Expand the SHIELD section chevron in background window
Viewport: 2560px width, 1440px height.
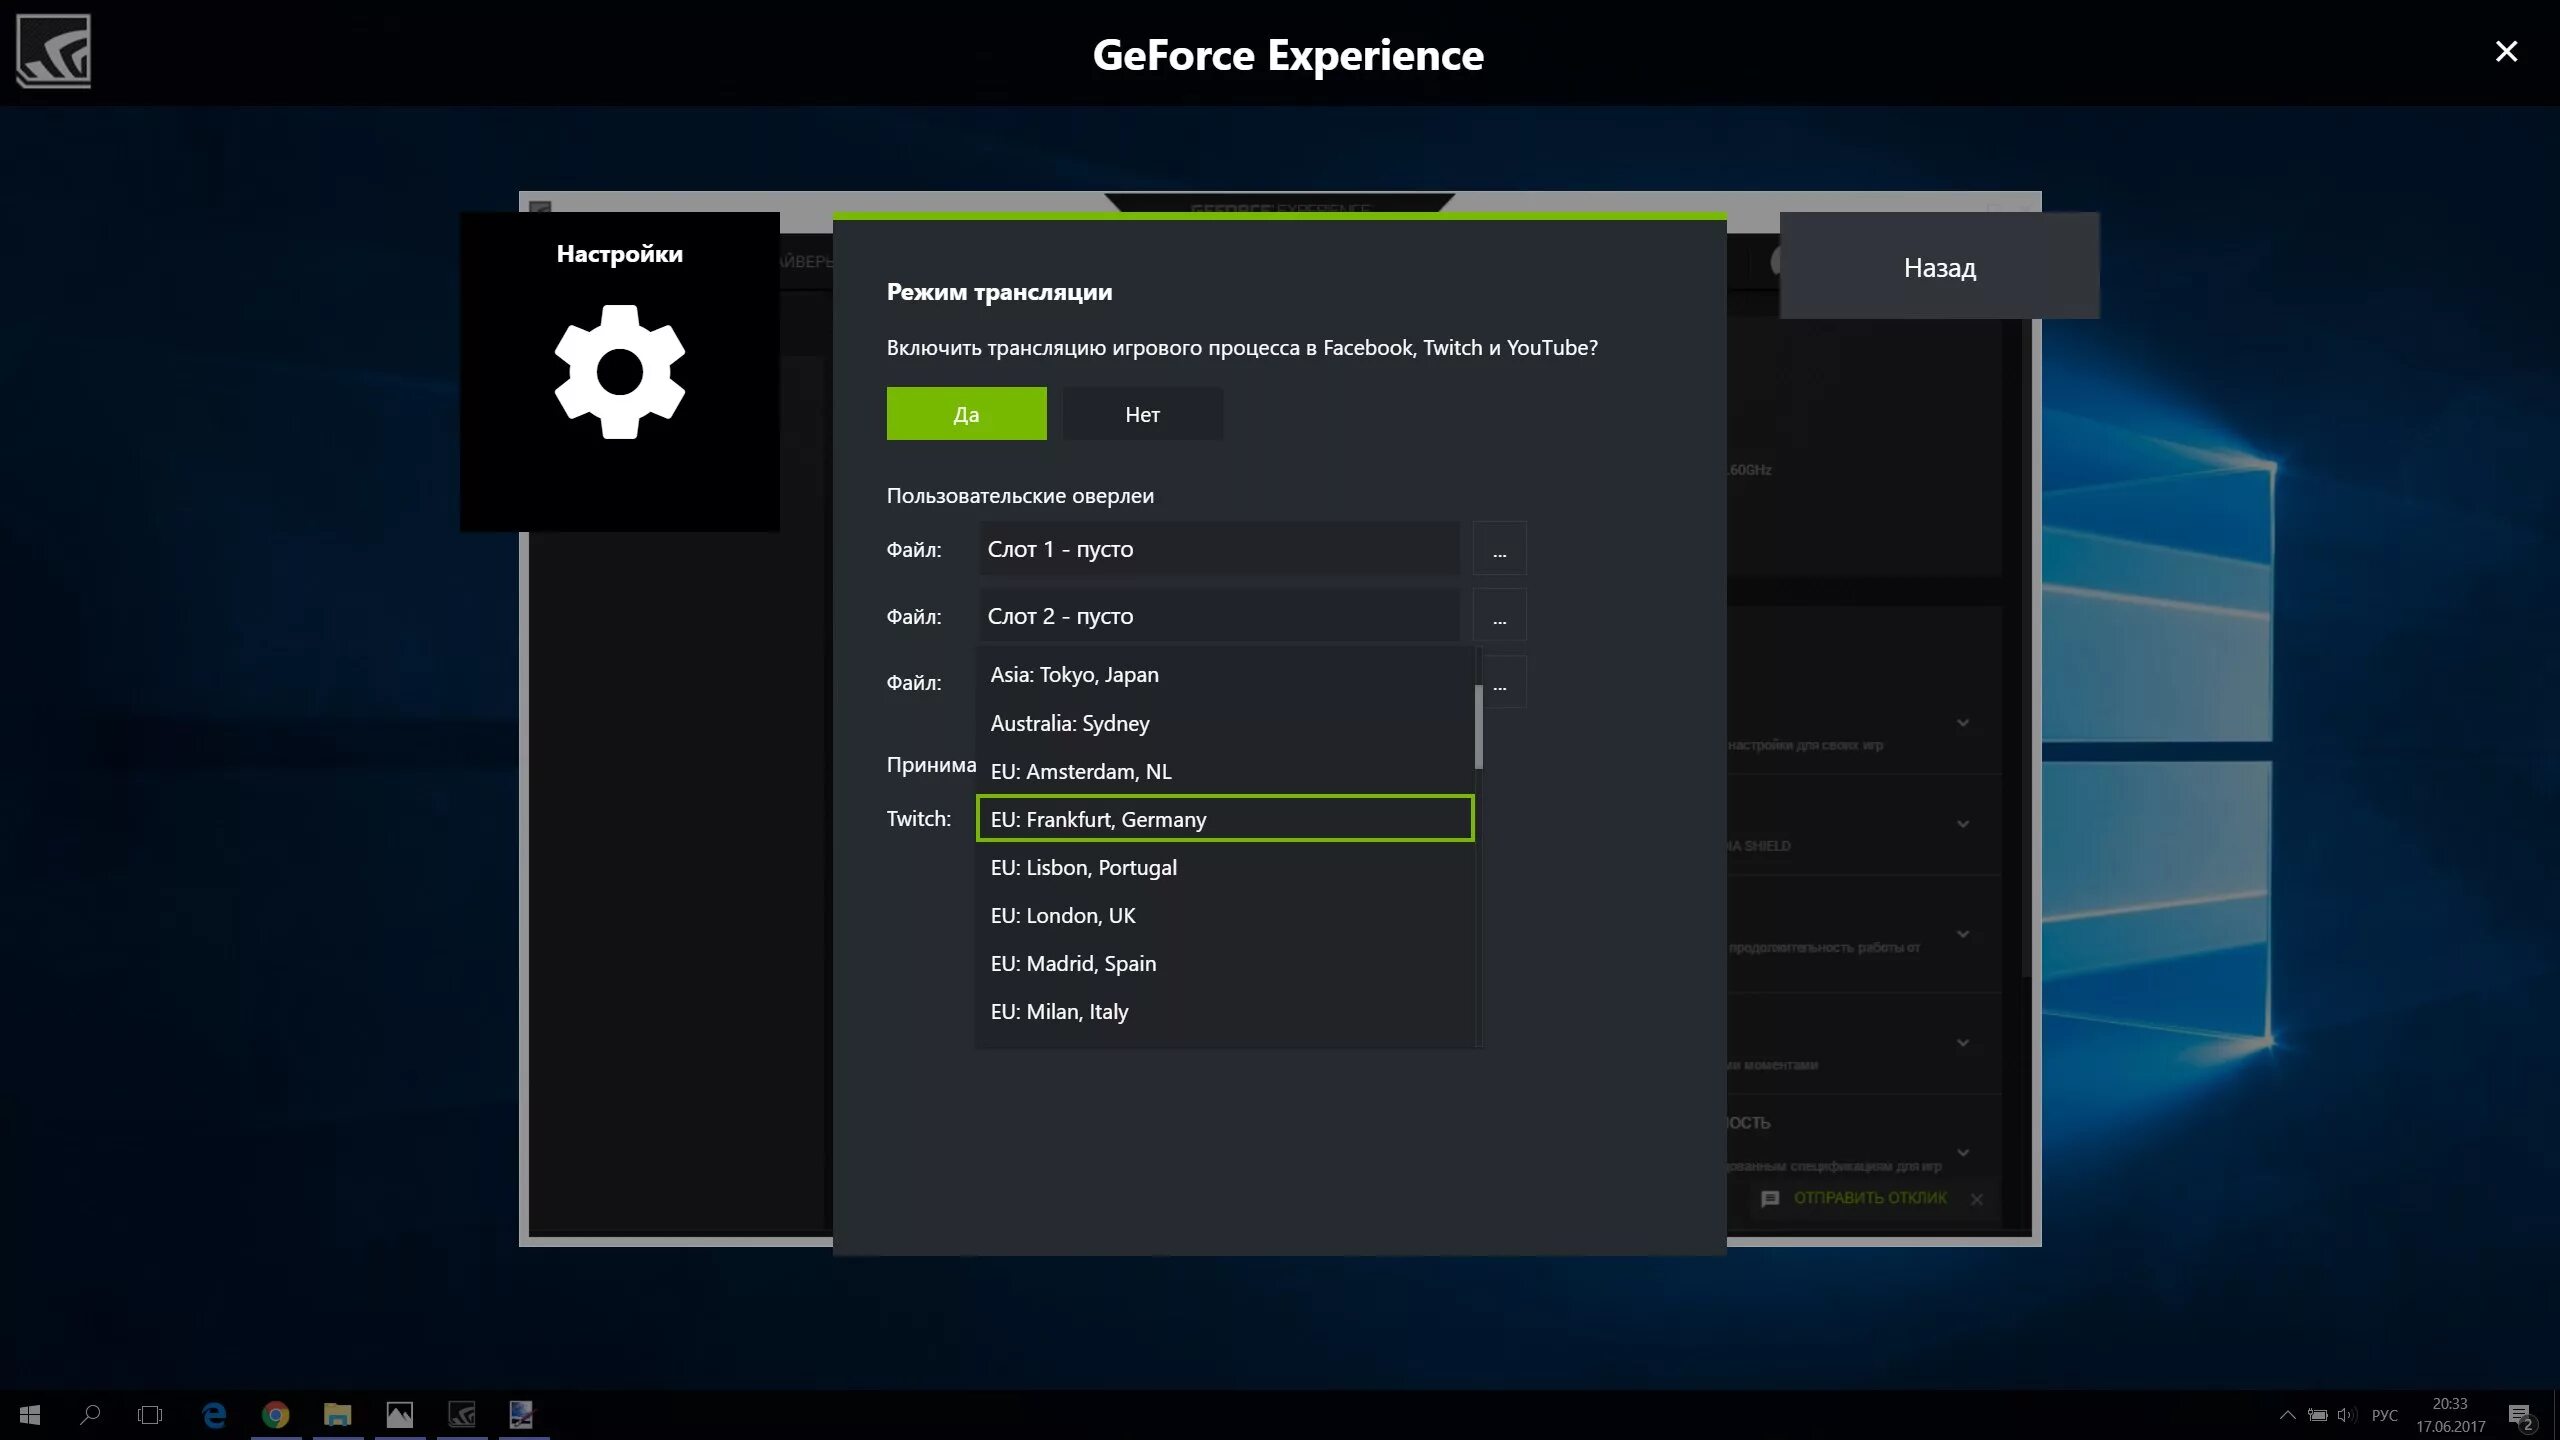(1963, 824)
